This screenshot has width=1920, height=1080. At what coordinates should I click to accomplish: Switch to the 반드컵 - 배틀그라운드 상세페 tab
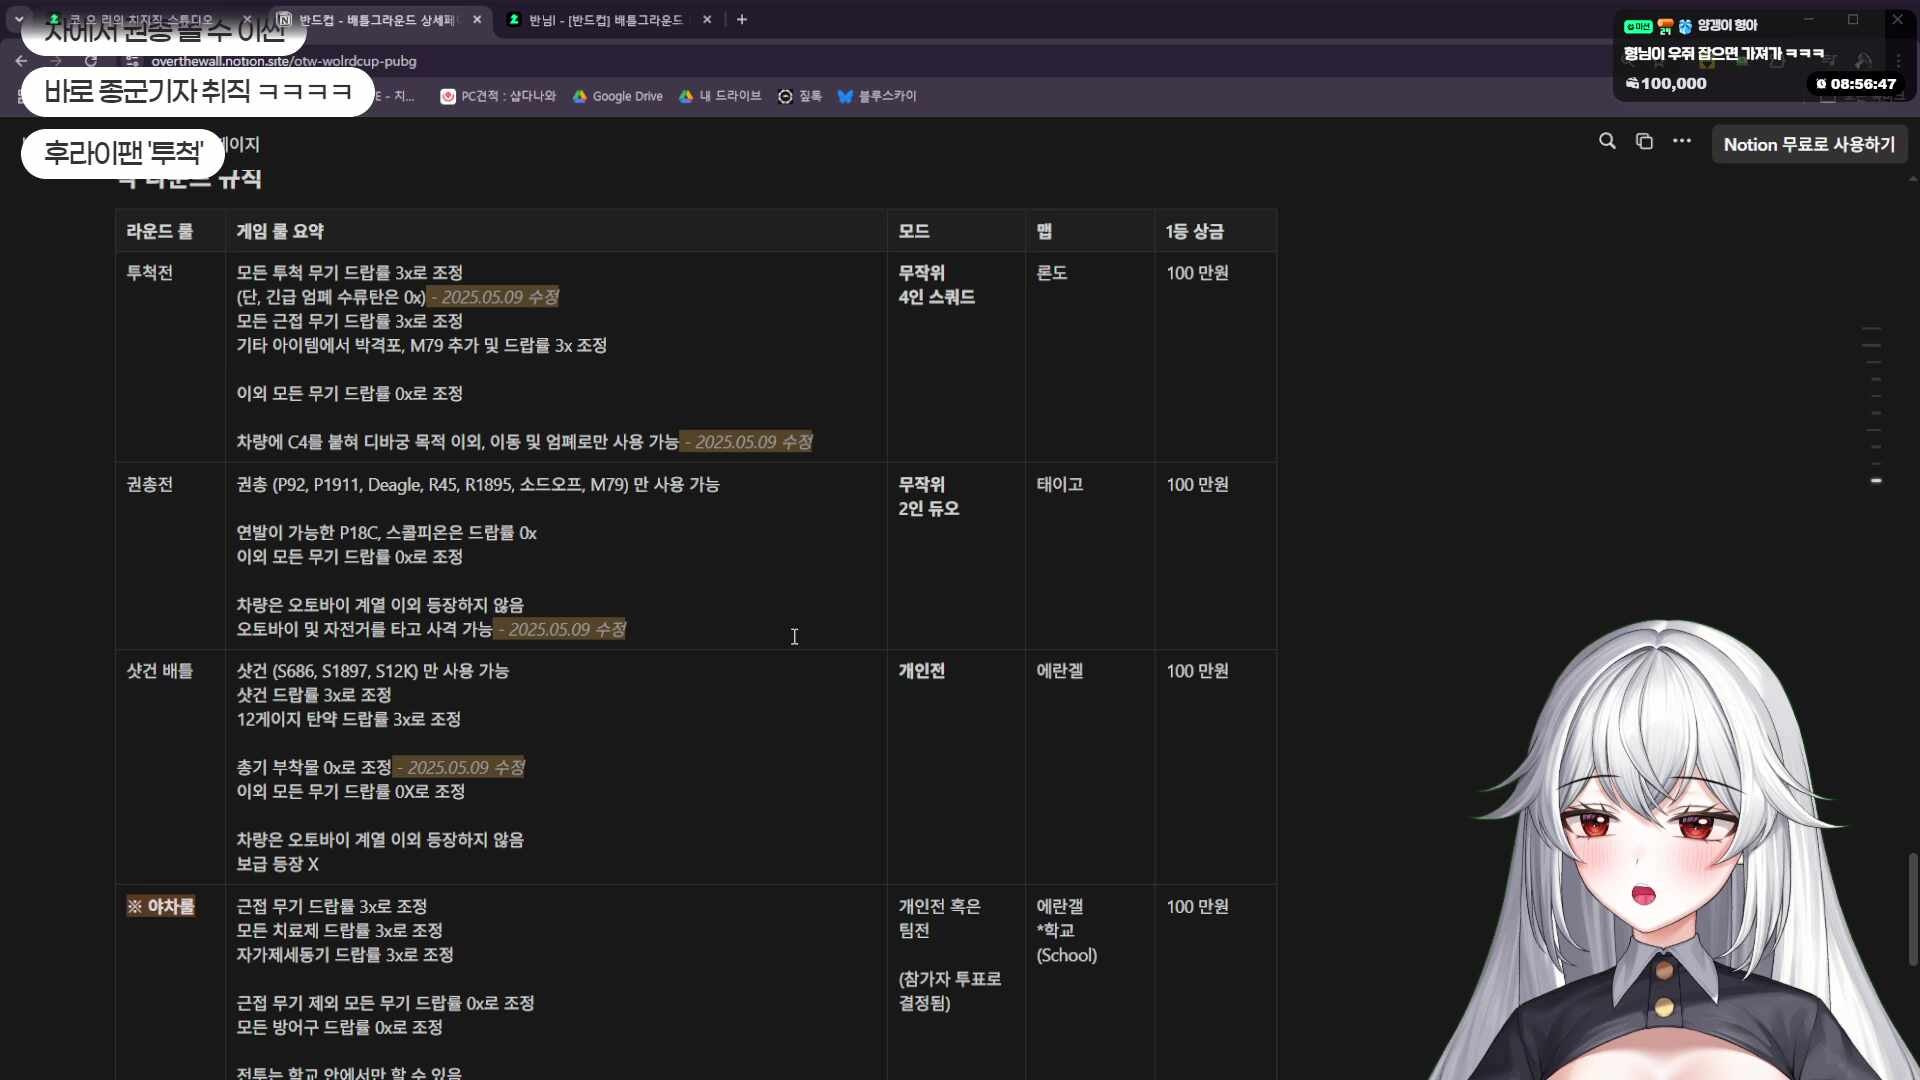[375, 20]
